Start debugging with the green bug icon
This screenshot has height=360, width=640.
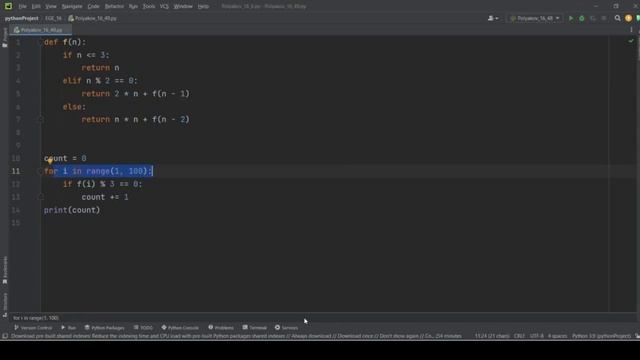582,18
